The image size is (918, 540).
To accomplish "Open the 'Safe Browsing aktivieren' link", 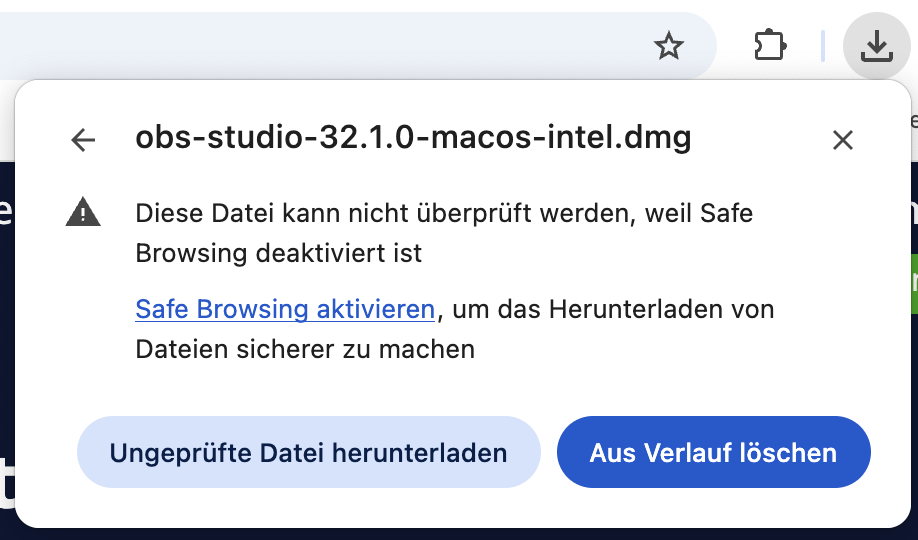I will 285,310.
